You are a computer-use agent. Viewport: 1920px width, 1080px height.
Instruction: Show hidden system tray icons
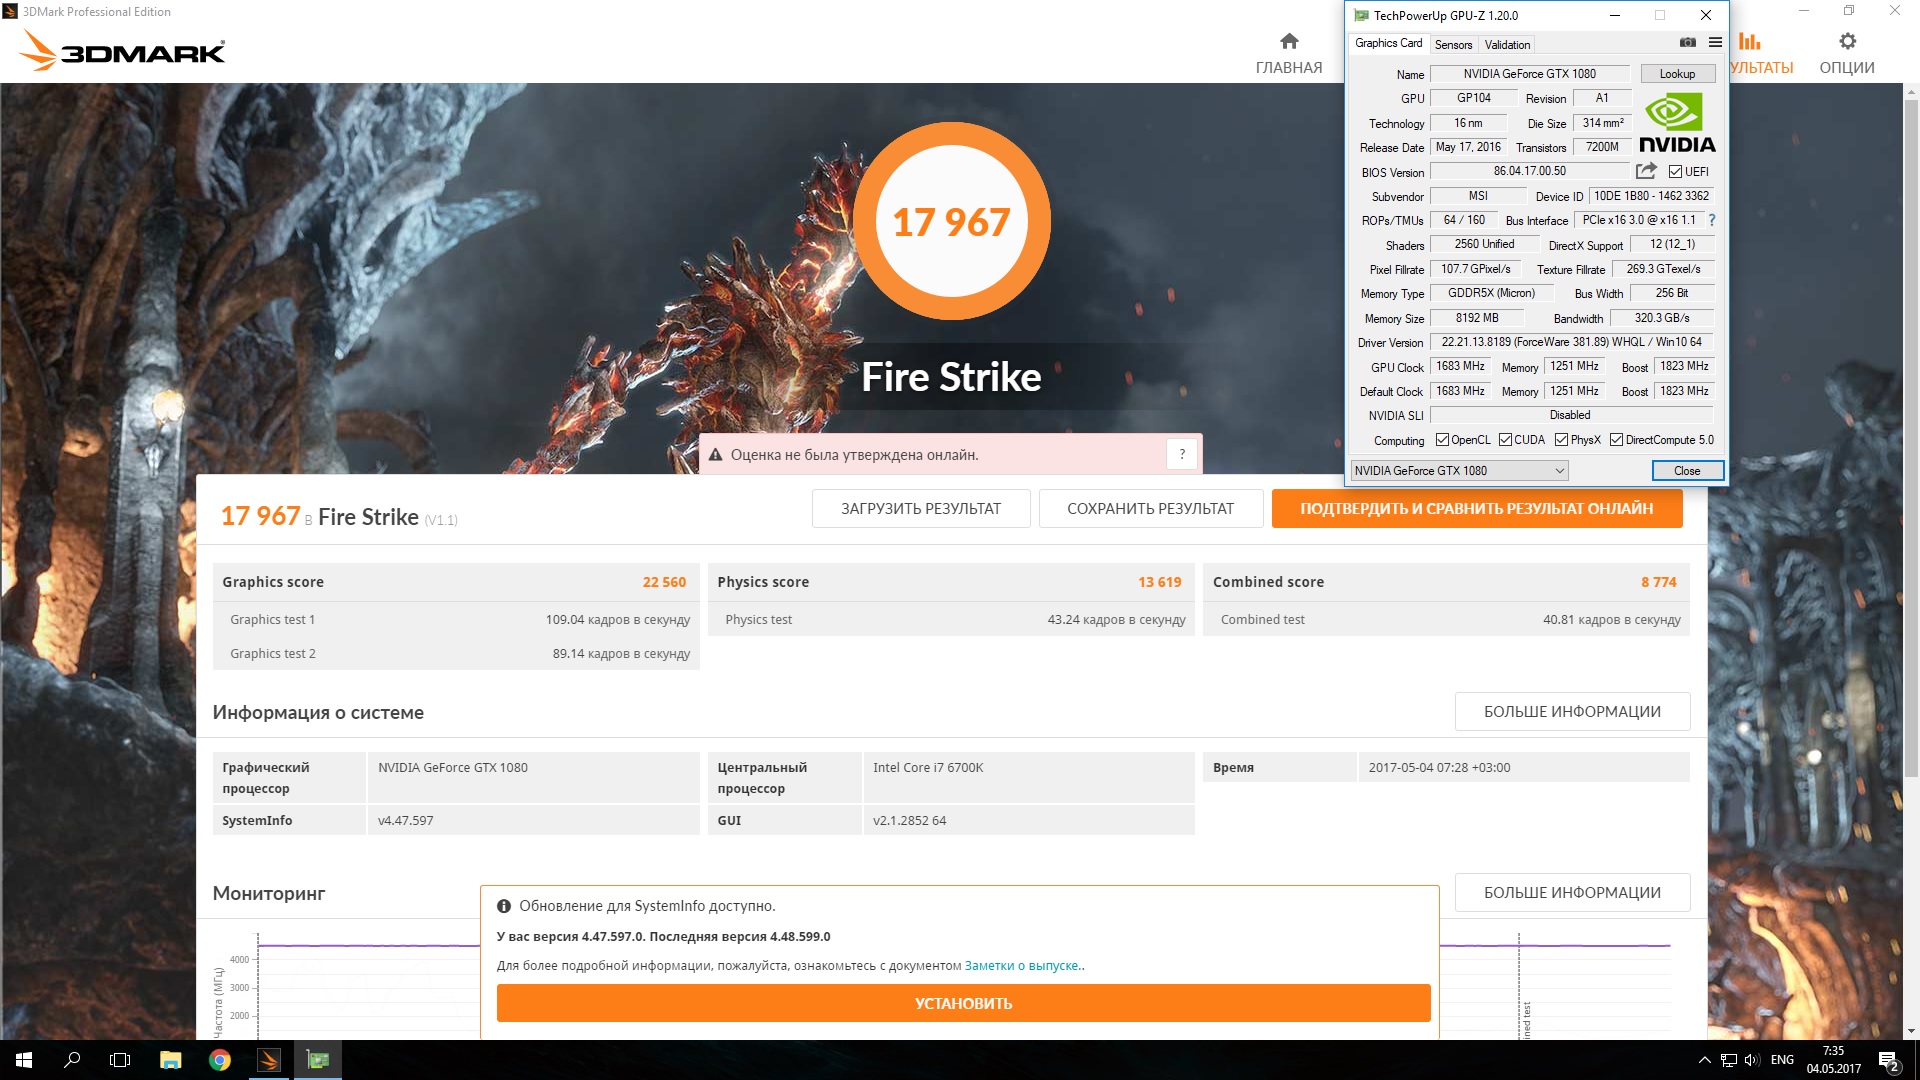[x=1704, y=1060]
